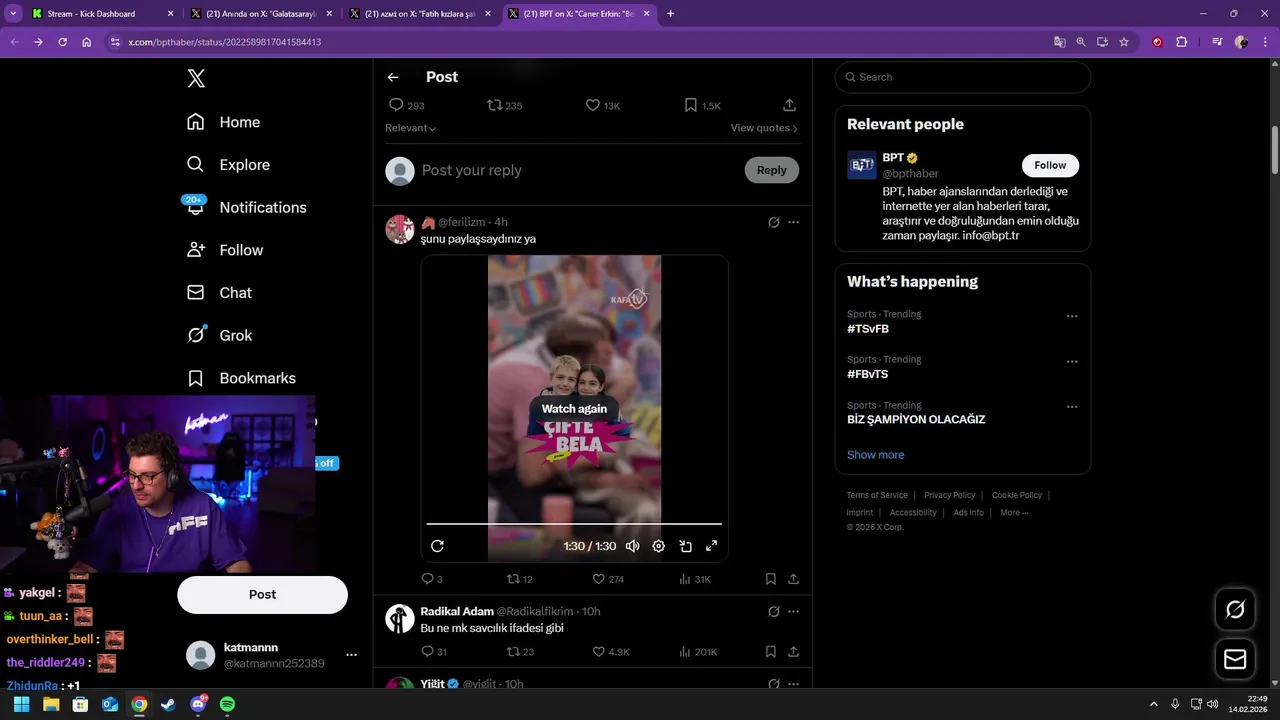Reply to Radikal Adam post with 31 replies
Viewport: 1280px width, 720px height.
pos(434,652)
